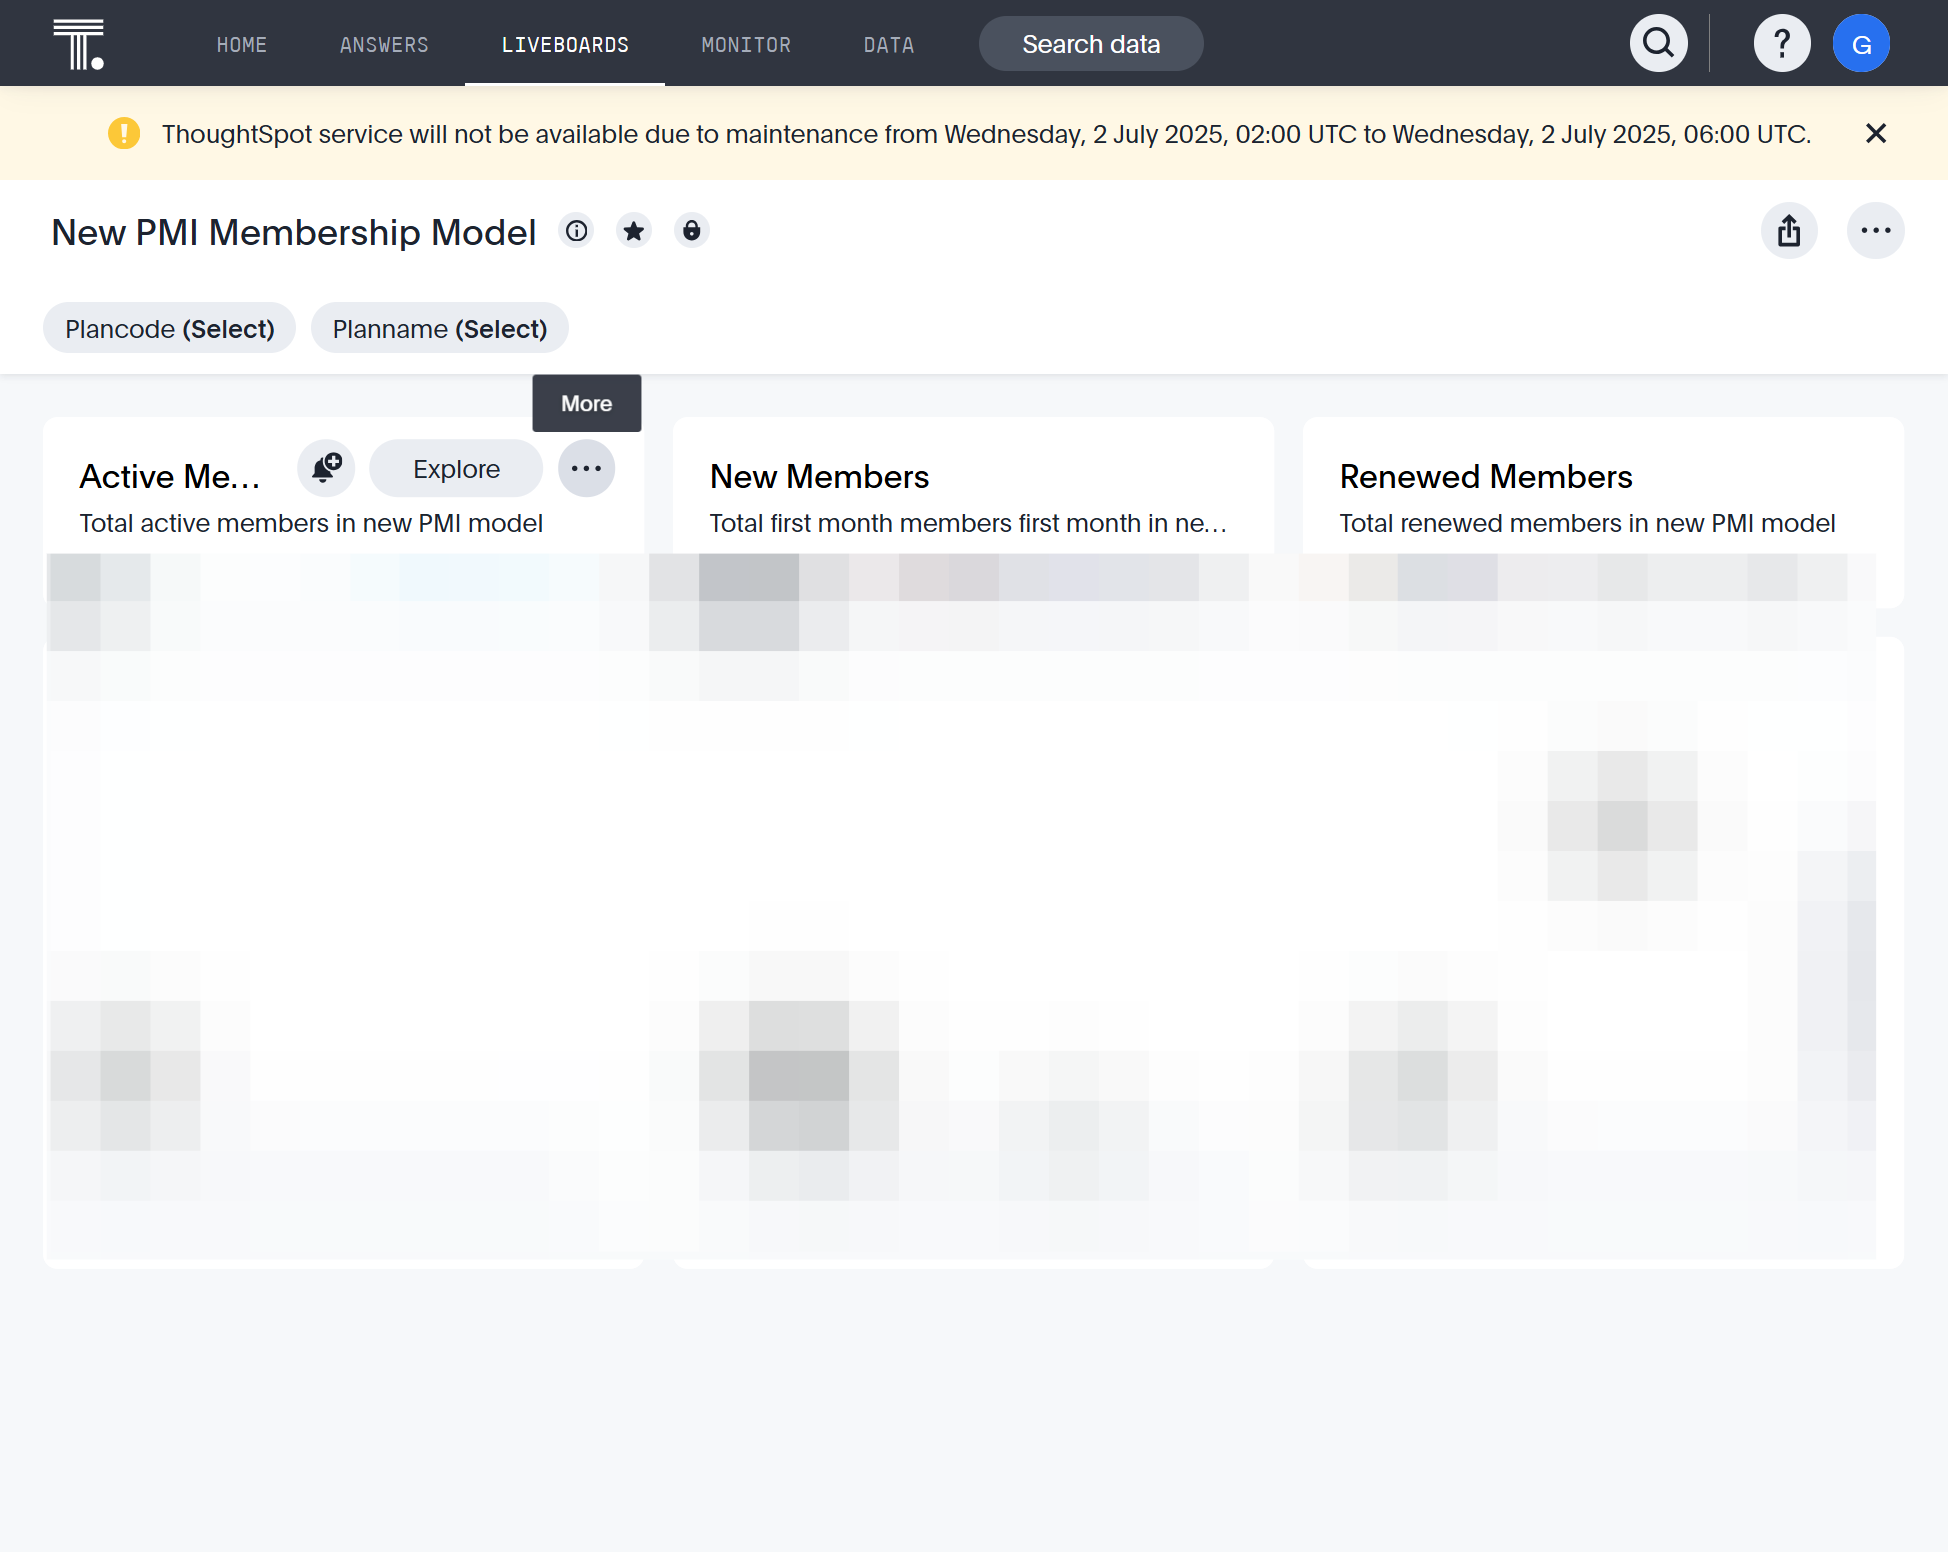Open the help question mark icon
Image resolution: width=1948 pixels, height=1552 pixels.
pyautogui.click(x=1782, y=43)
